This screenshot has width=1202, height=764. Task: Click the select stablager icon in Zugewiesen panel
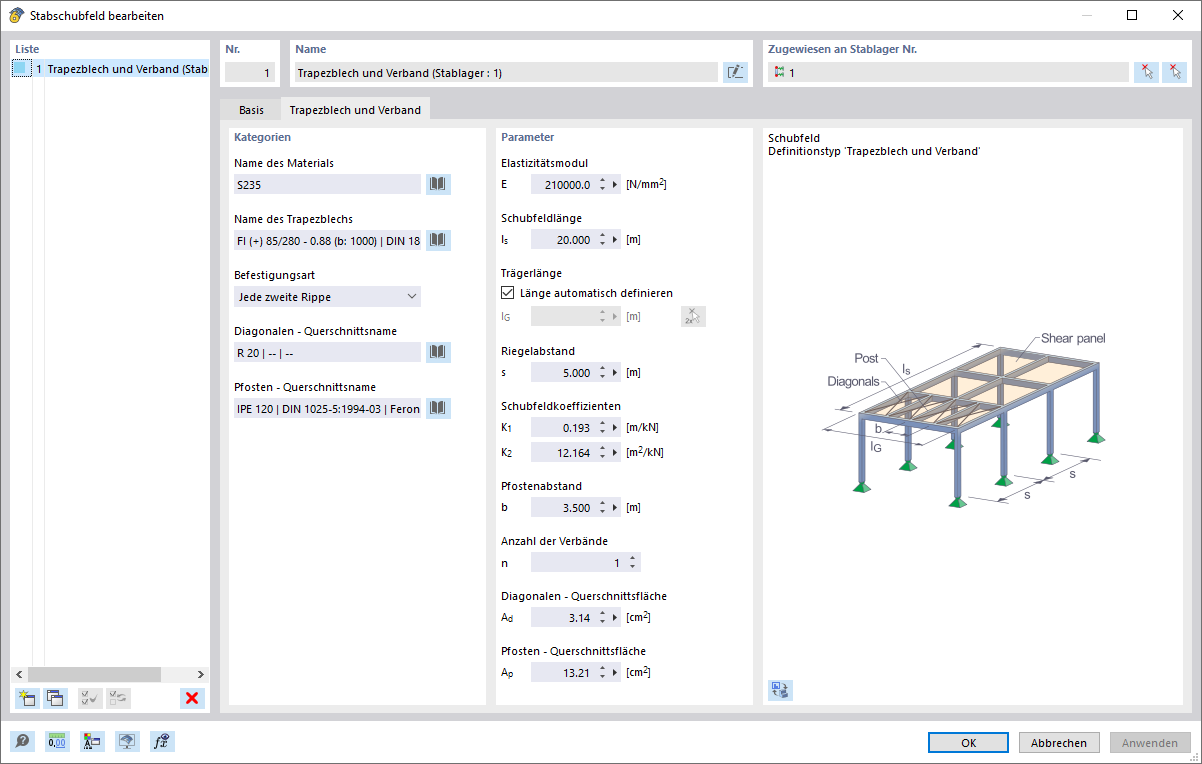coord(1146,72)
